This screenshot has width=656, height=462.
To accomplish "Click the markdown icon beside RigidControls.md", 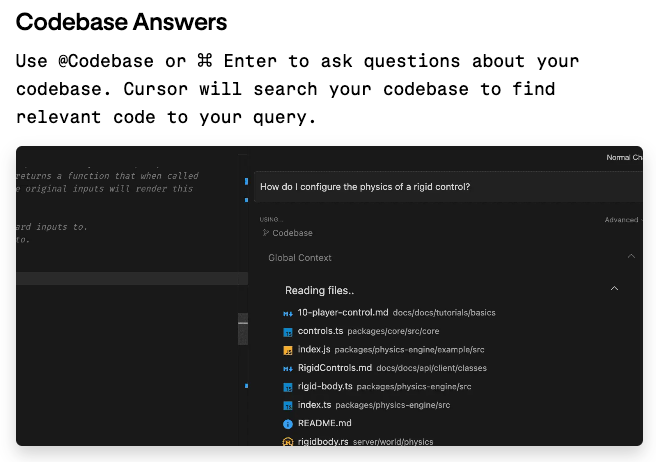I will (x=288, y=368).
